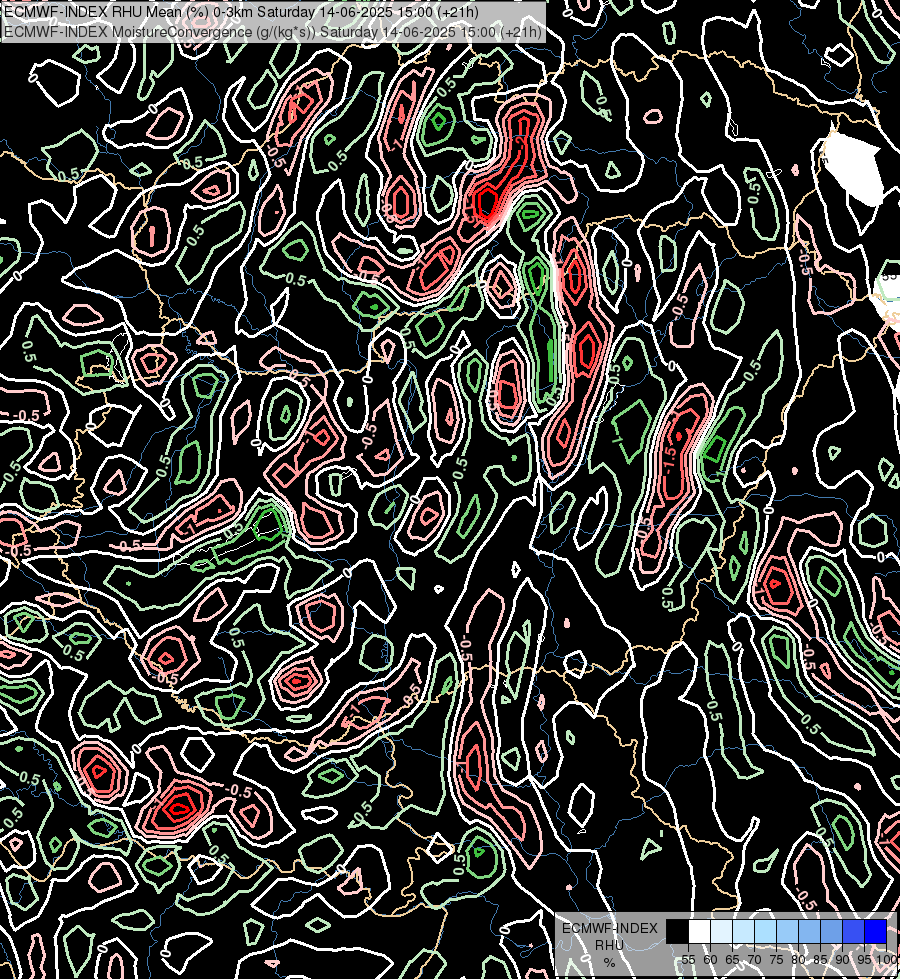Select the 85-90% humidity legend swatch
The image size is (900, 979).
tap(831, 931)
